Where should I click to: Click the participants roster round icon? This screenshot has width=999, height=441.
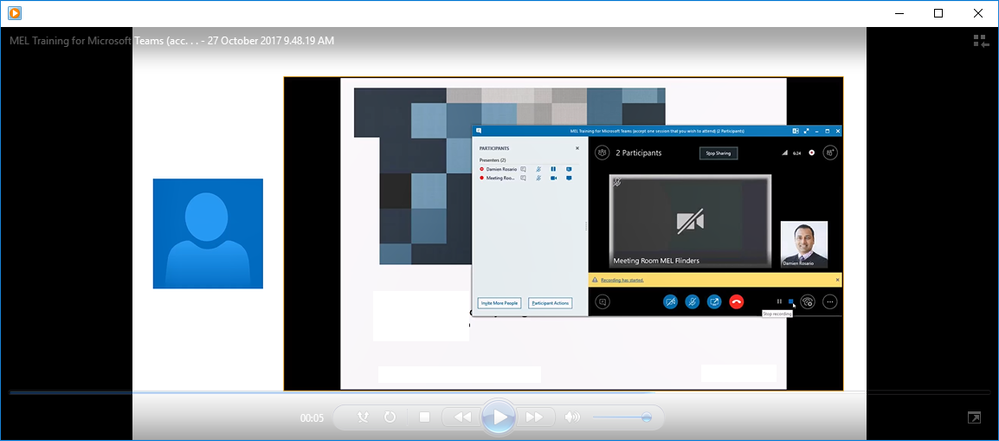(602, 152)
